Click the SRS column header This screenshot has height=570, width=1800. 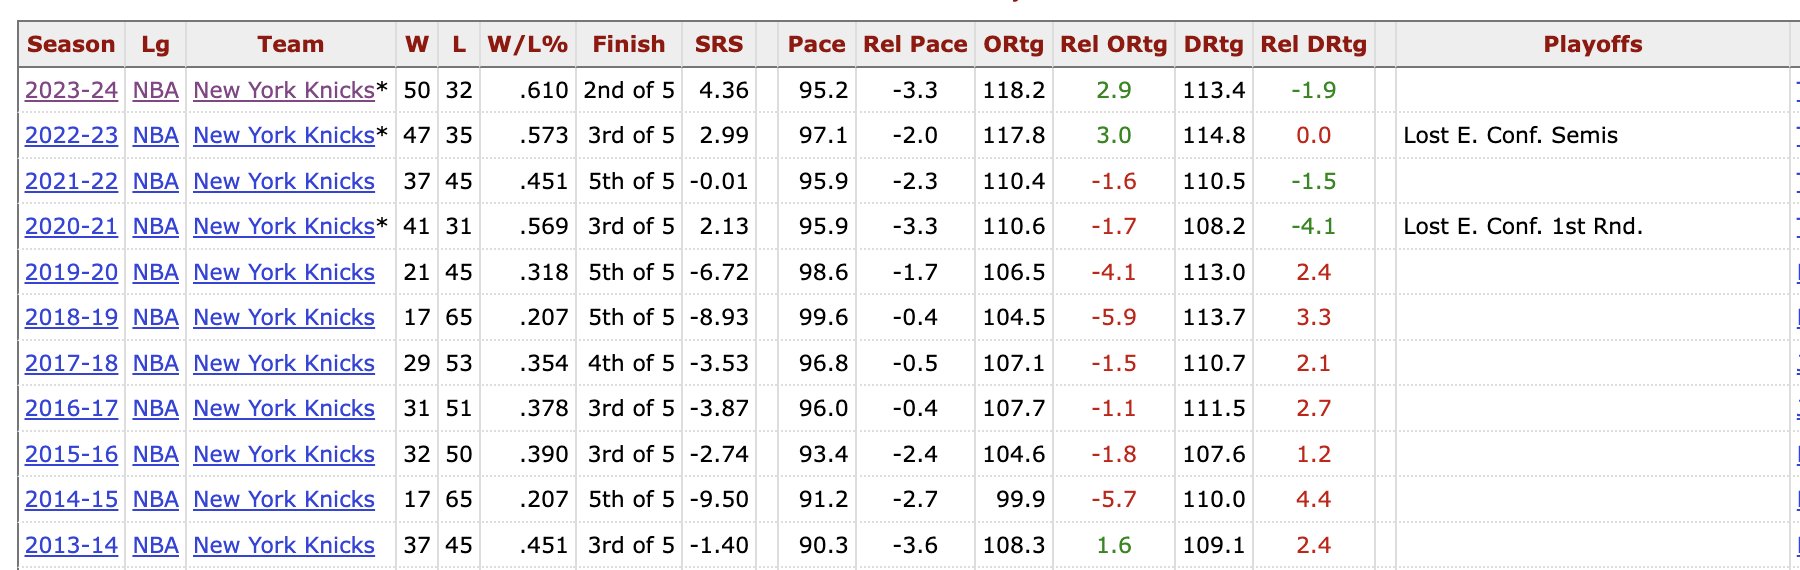(719, 45)
